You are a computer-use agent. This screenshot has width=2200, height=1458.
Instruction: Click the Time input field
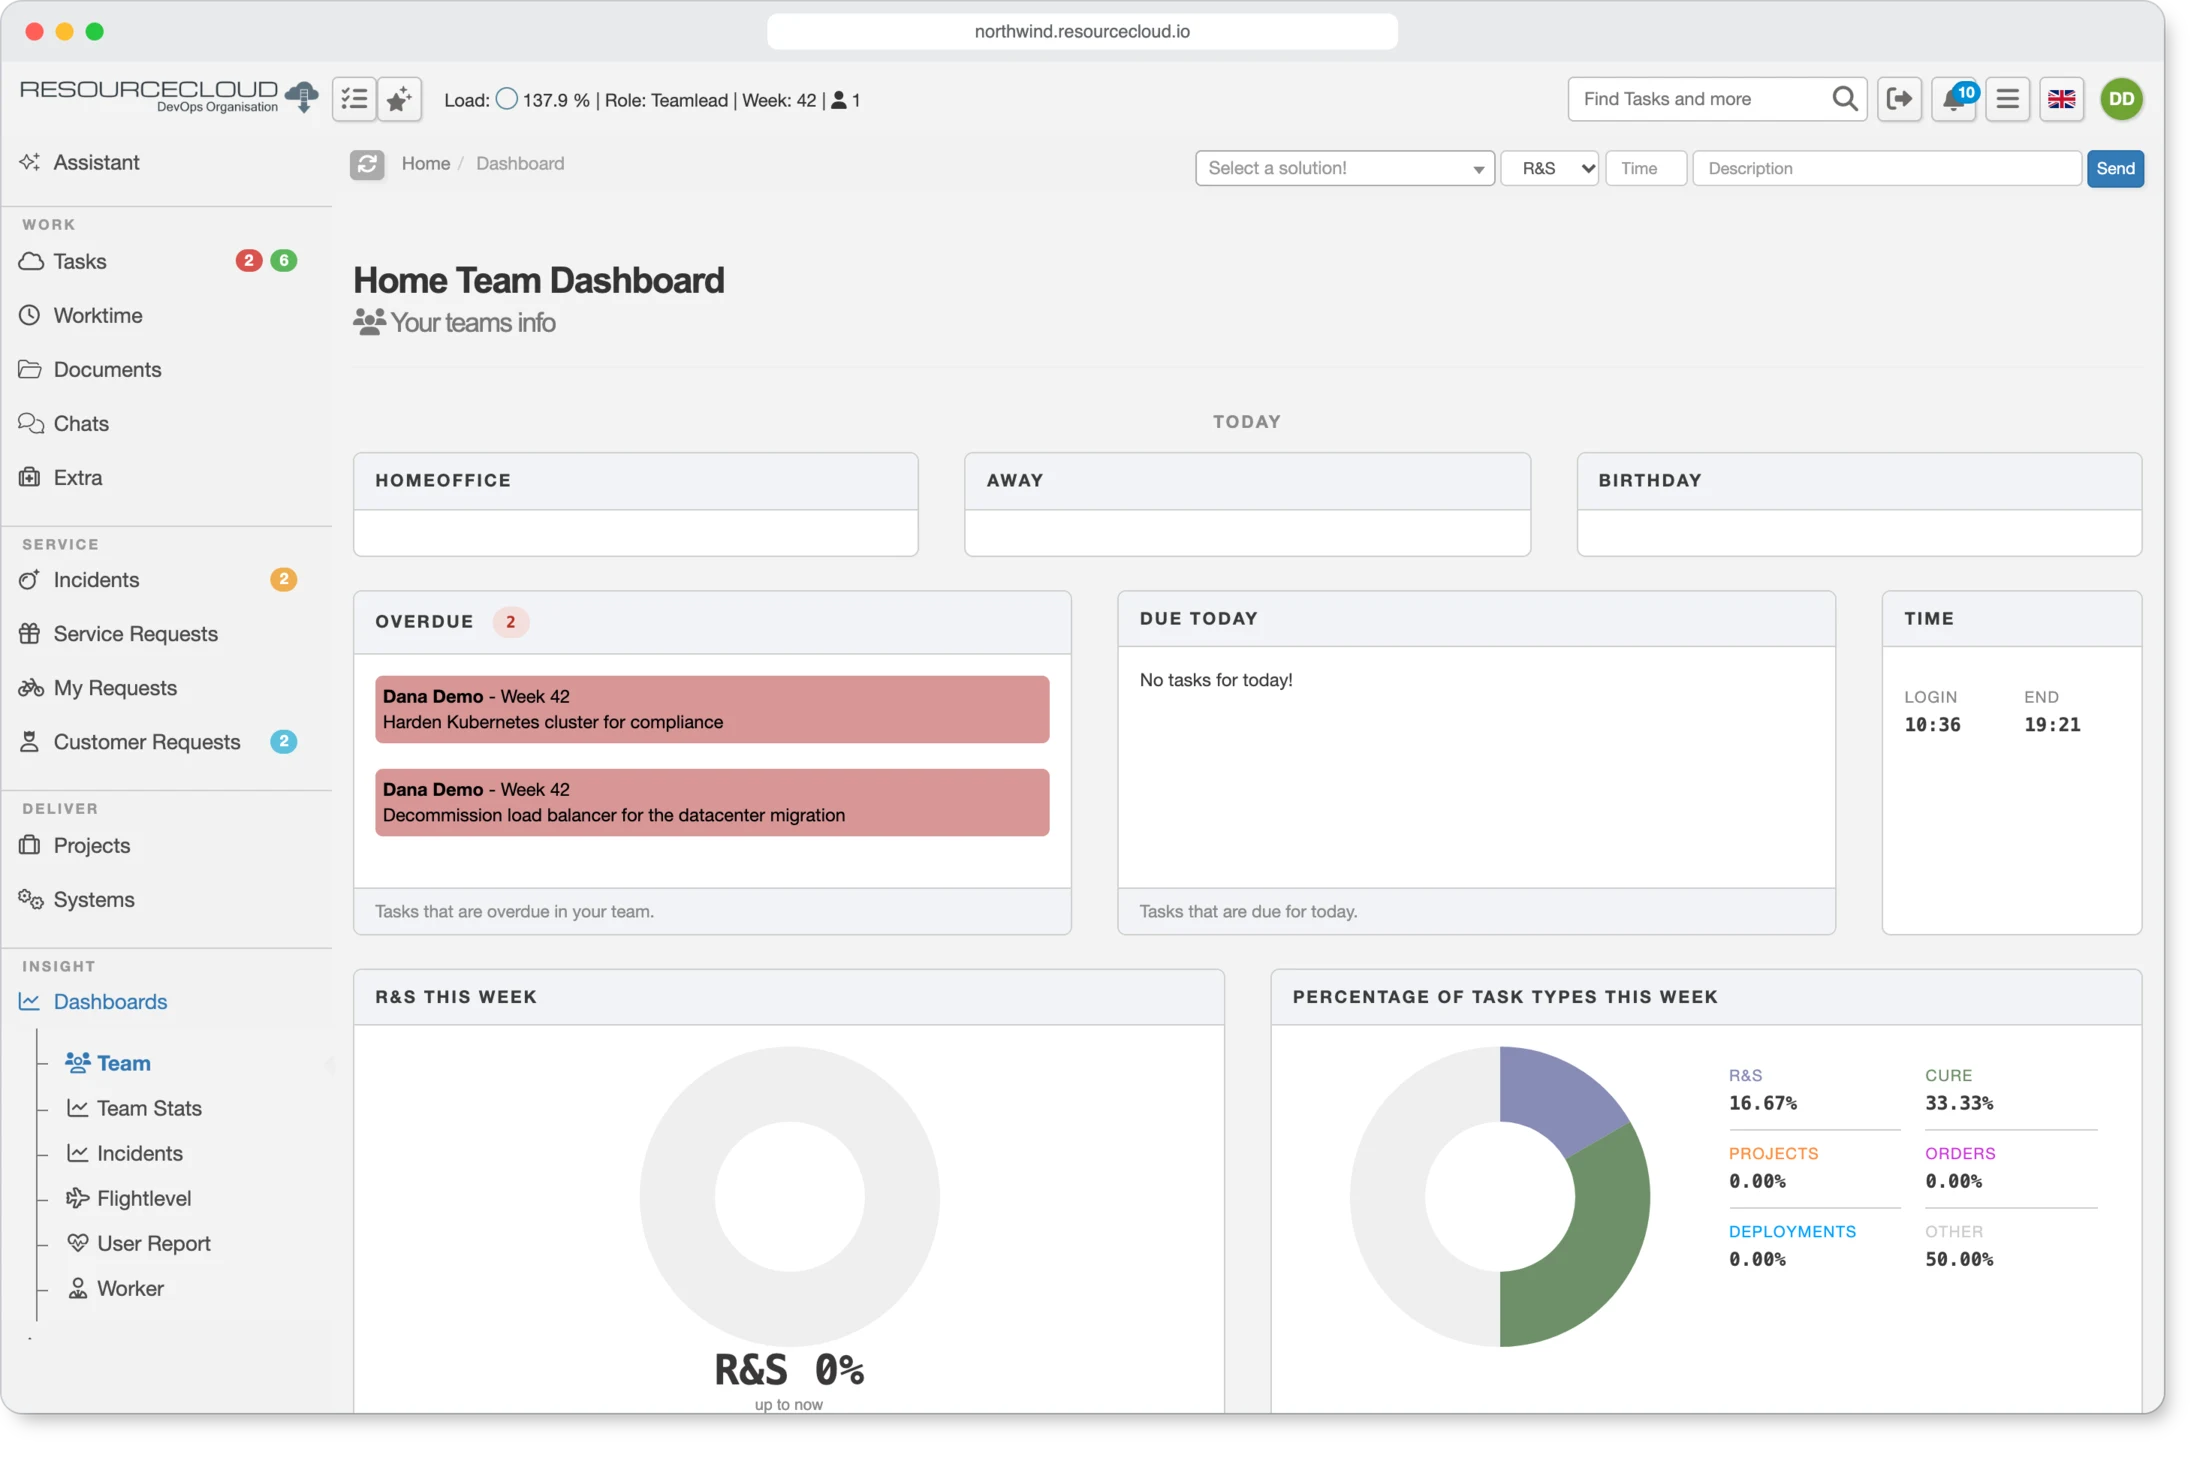tap(1646, 168)
